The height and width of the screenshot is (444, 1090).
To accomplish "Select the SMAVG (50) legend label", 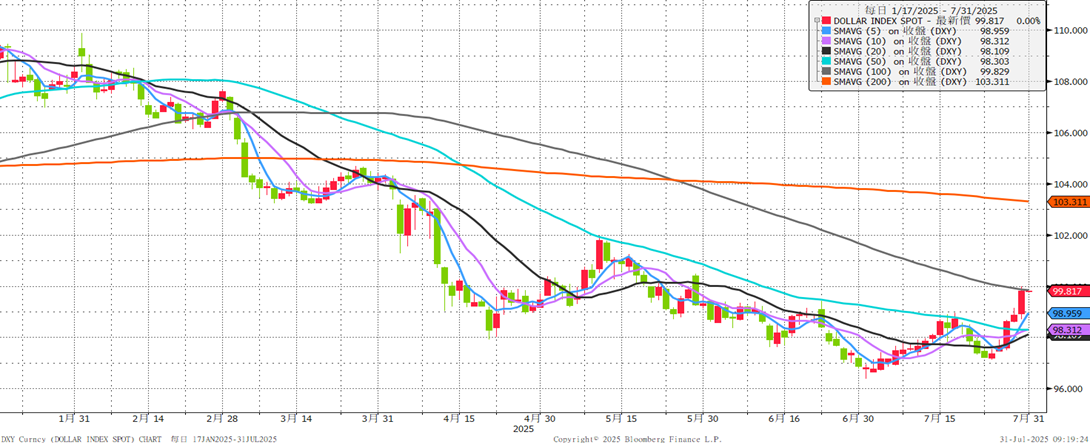I will (897, 62).
